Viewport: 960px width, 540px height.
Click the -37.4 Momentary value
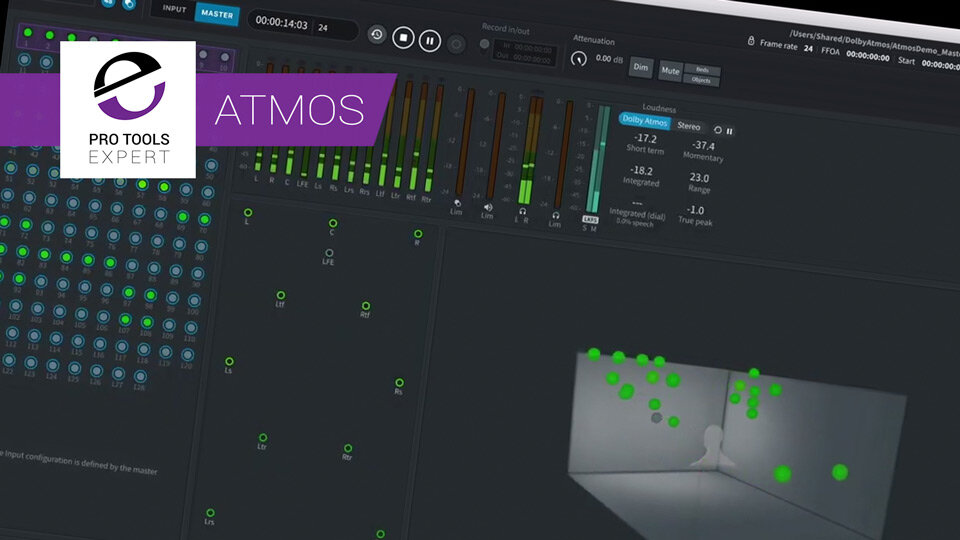[x=703, y=145]
